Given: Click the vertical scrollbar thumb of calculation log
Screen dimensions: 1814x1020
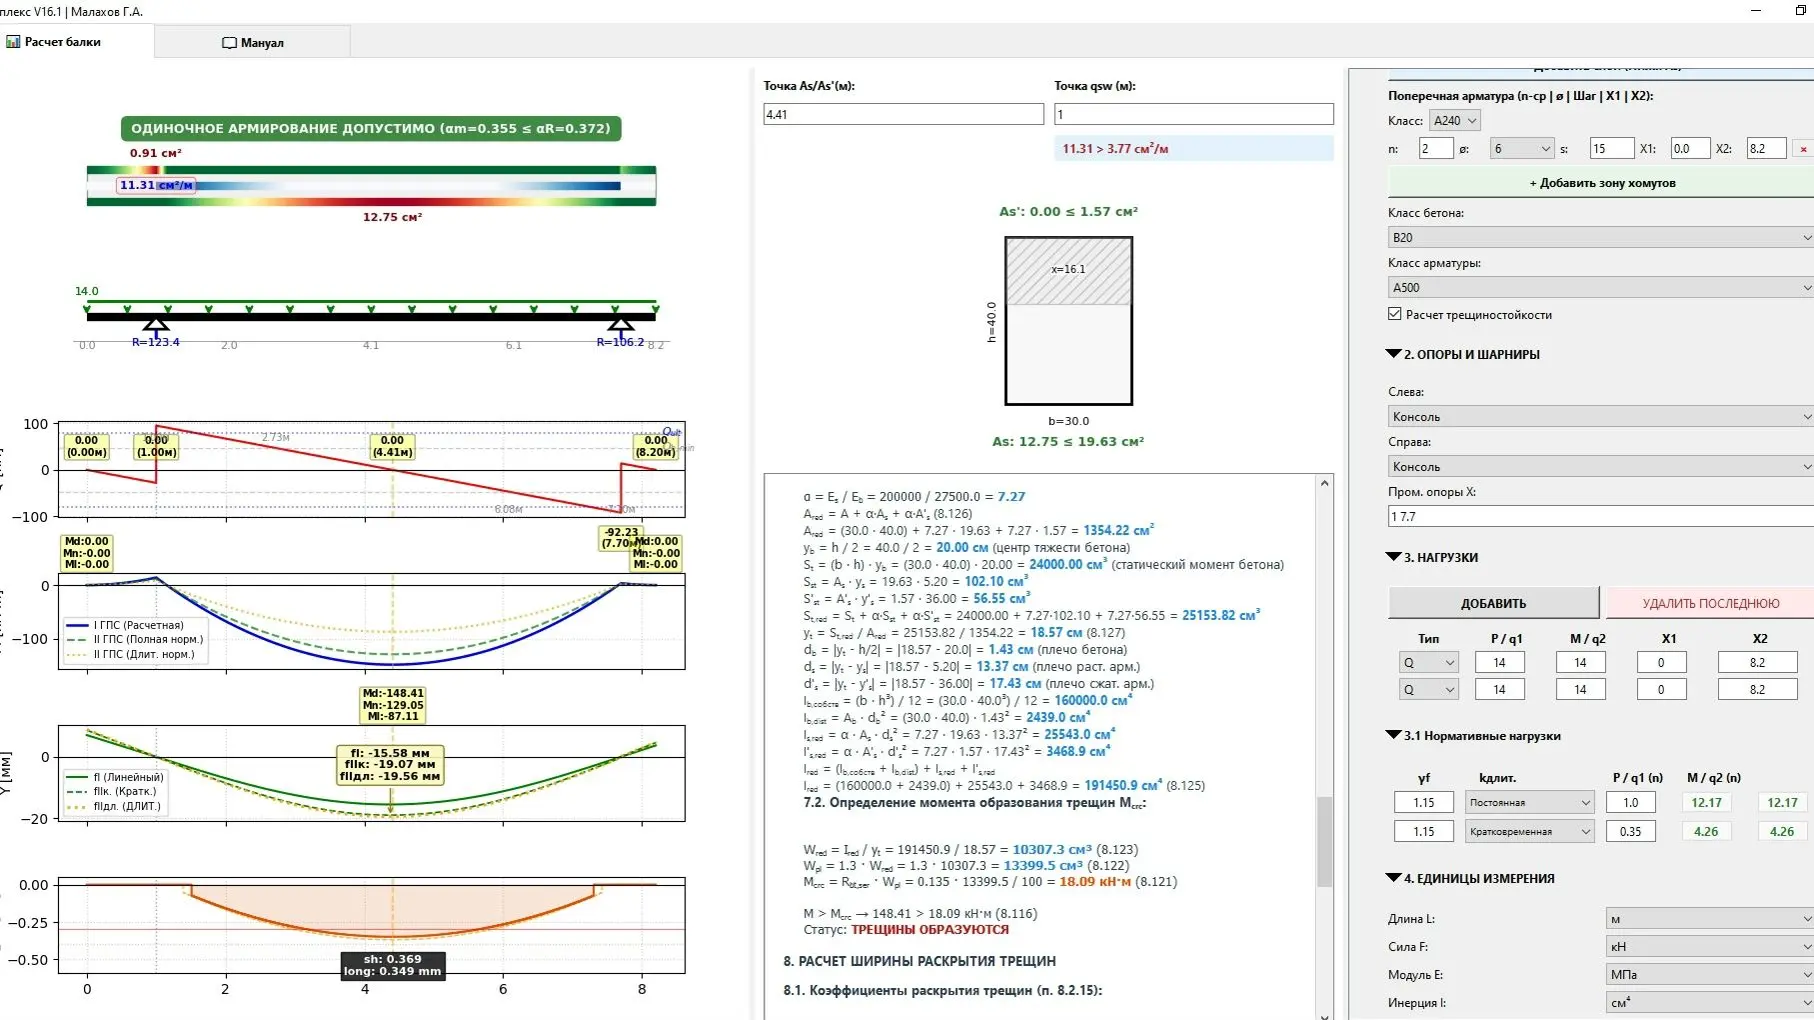Looking at the screenshot, I should [1324, 840].
